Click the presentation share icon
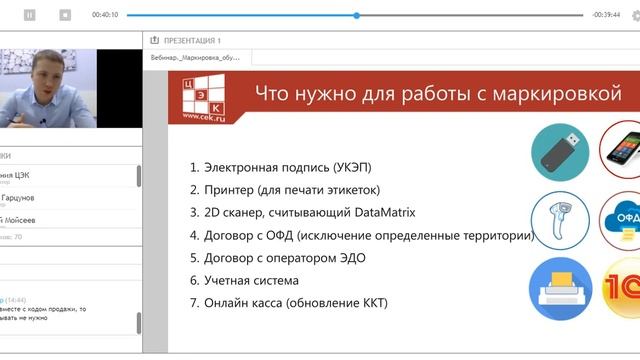The image size is (640, 360). 154,40
